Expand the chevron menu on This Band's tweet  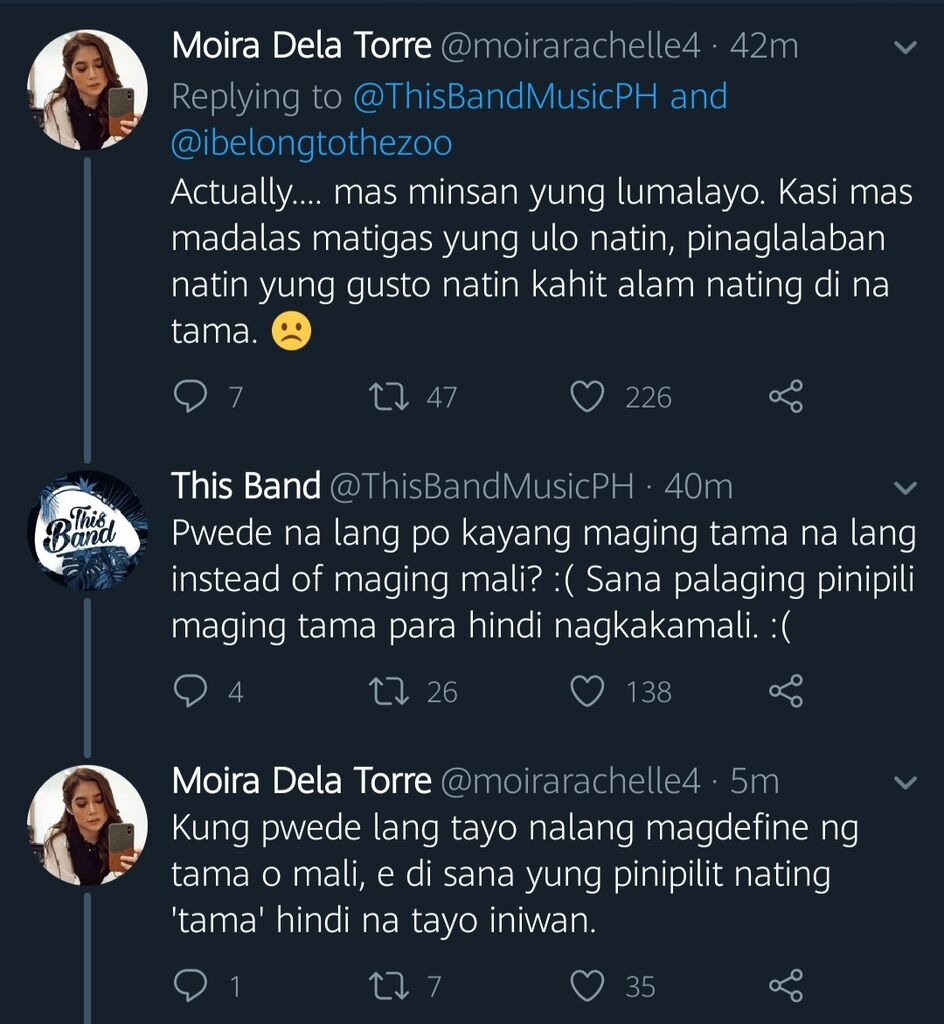[904, 488]
